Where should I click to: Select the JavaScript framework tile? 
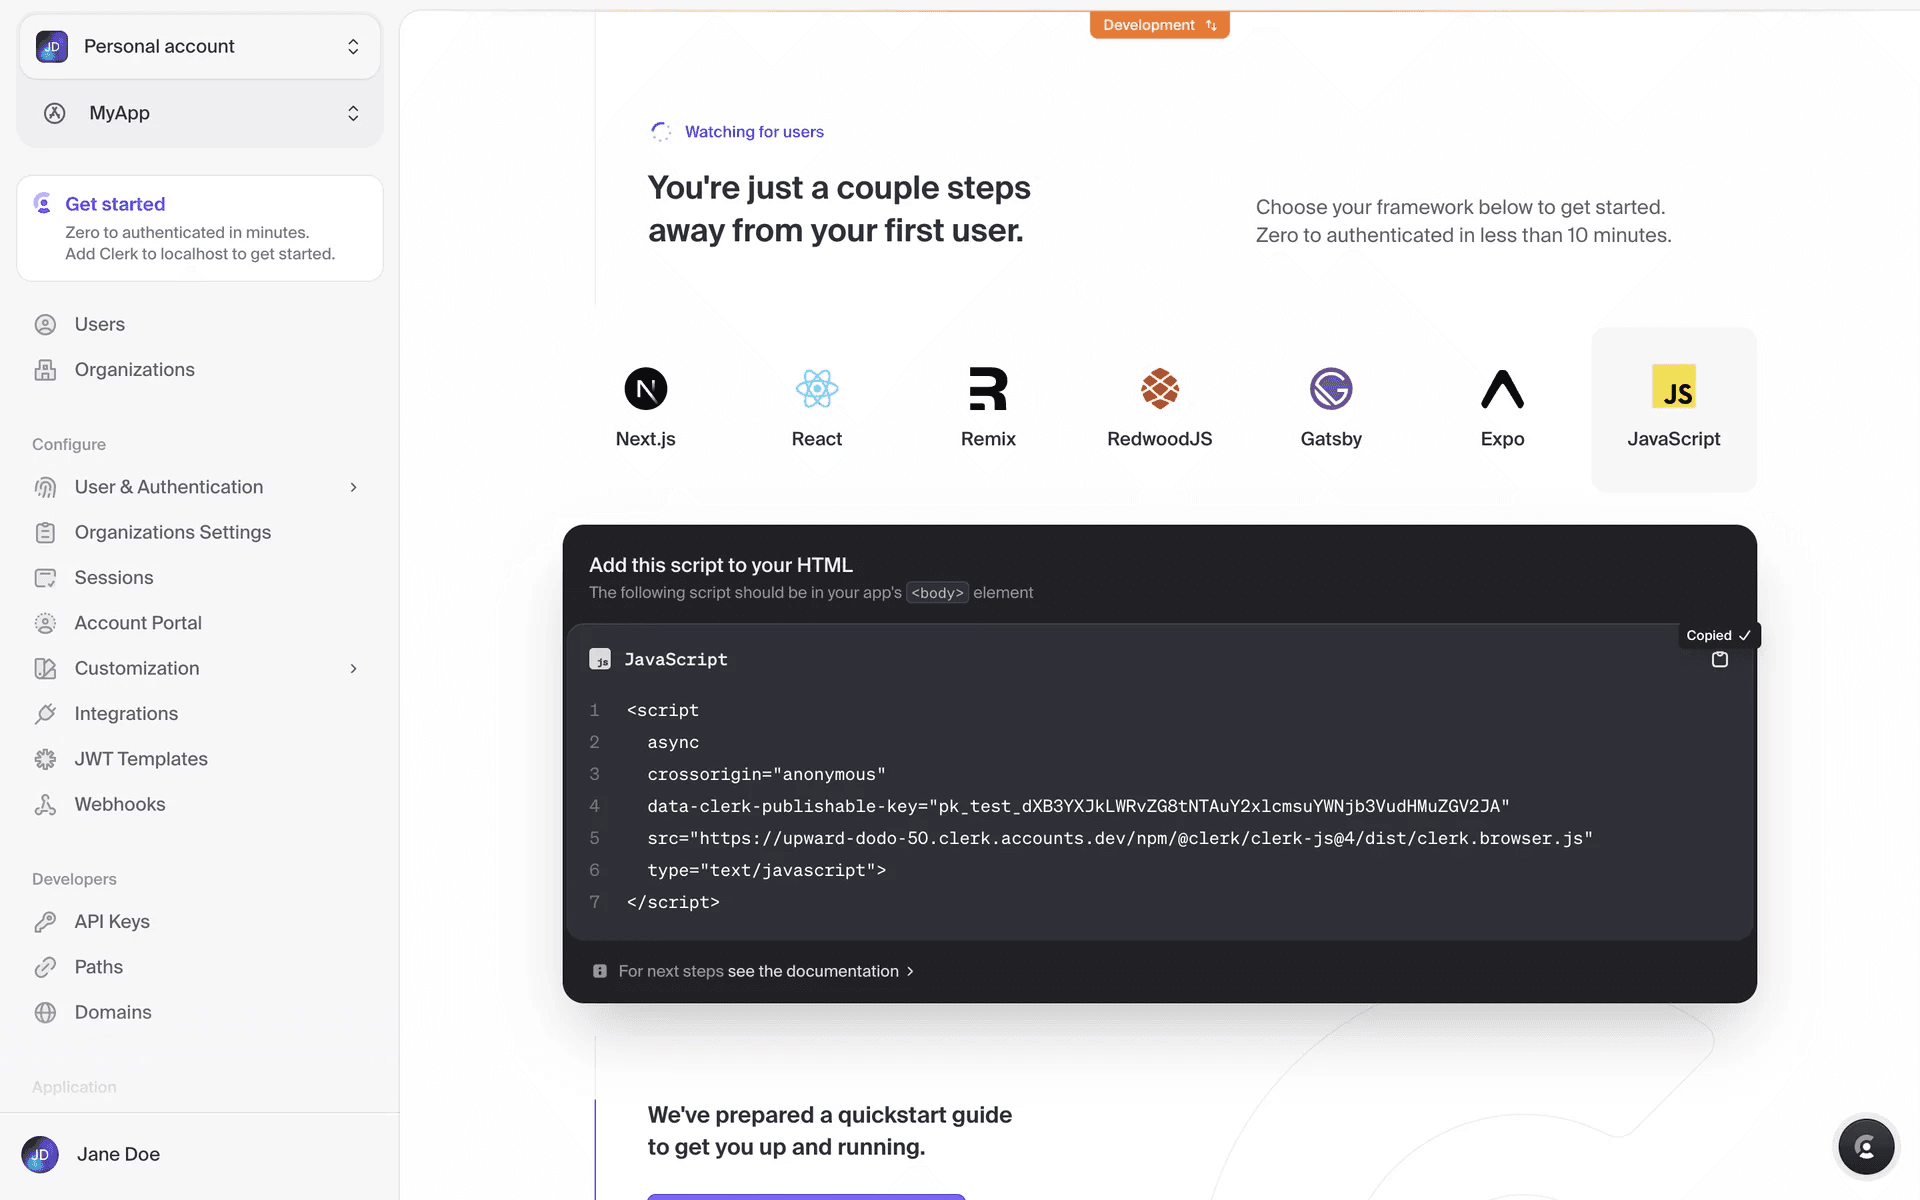point(1673,408)
